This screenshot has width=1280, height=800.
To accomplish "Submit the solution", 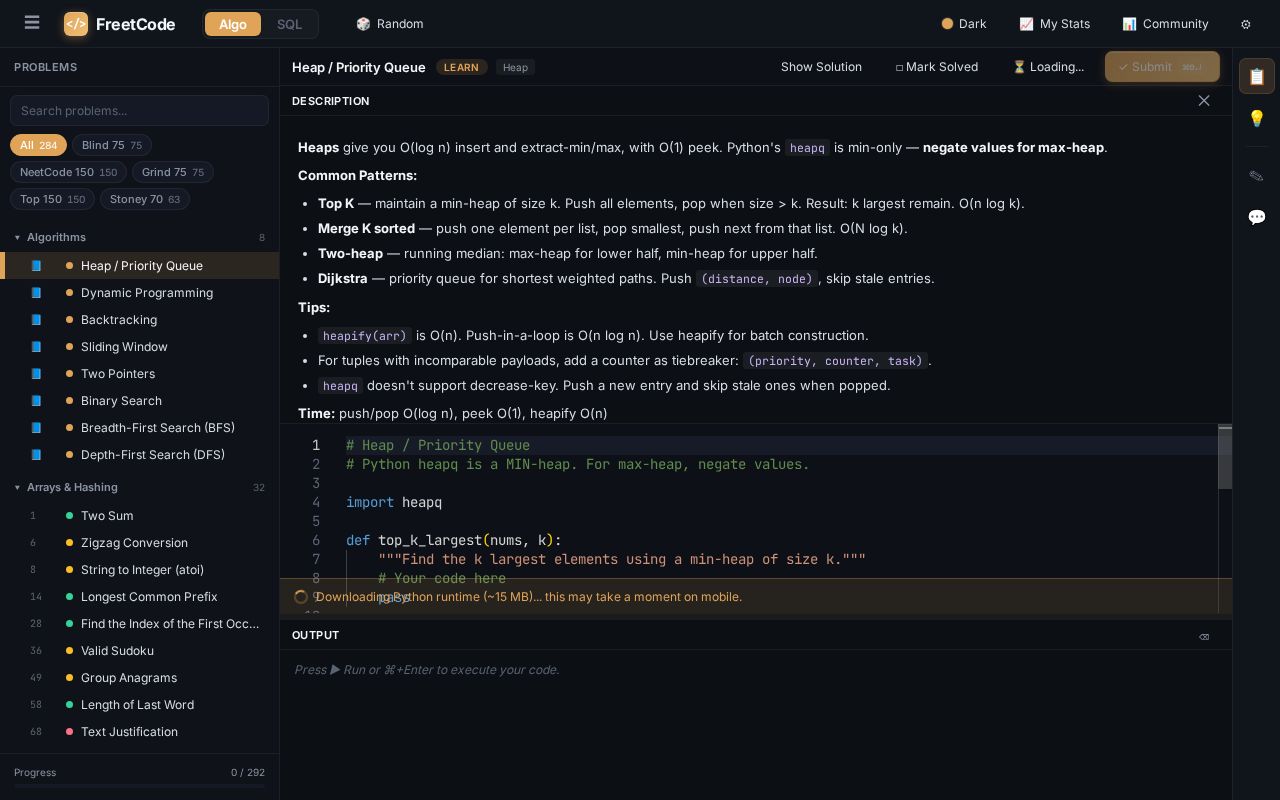I will [x=1162, y=67].
